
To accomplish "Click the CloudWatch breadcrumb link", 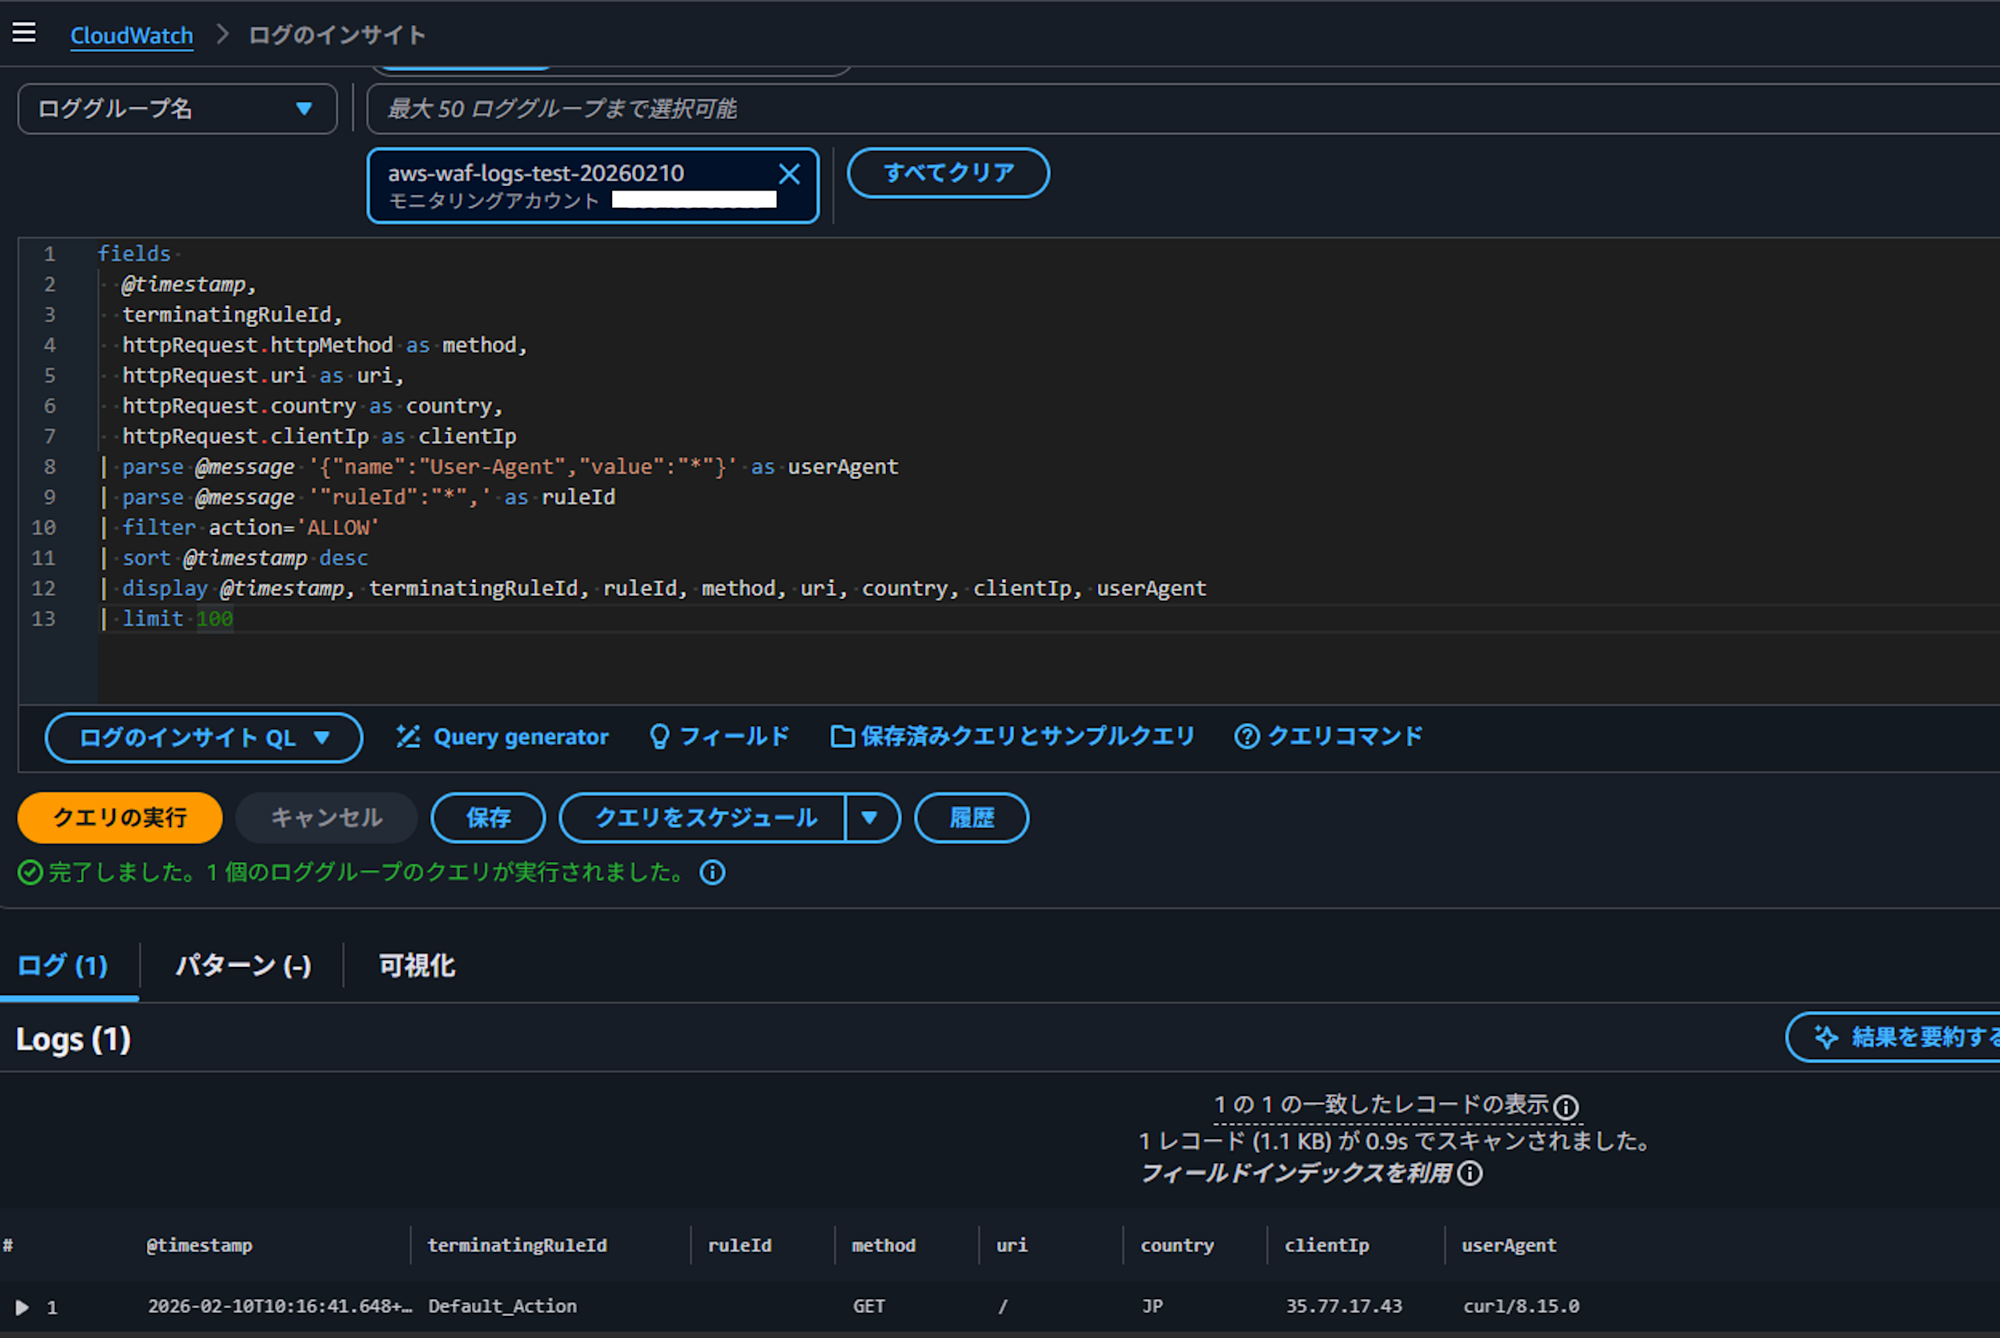I will pos(131,35).
